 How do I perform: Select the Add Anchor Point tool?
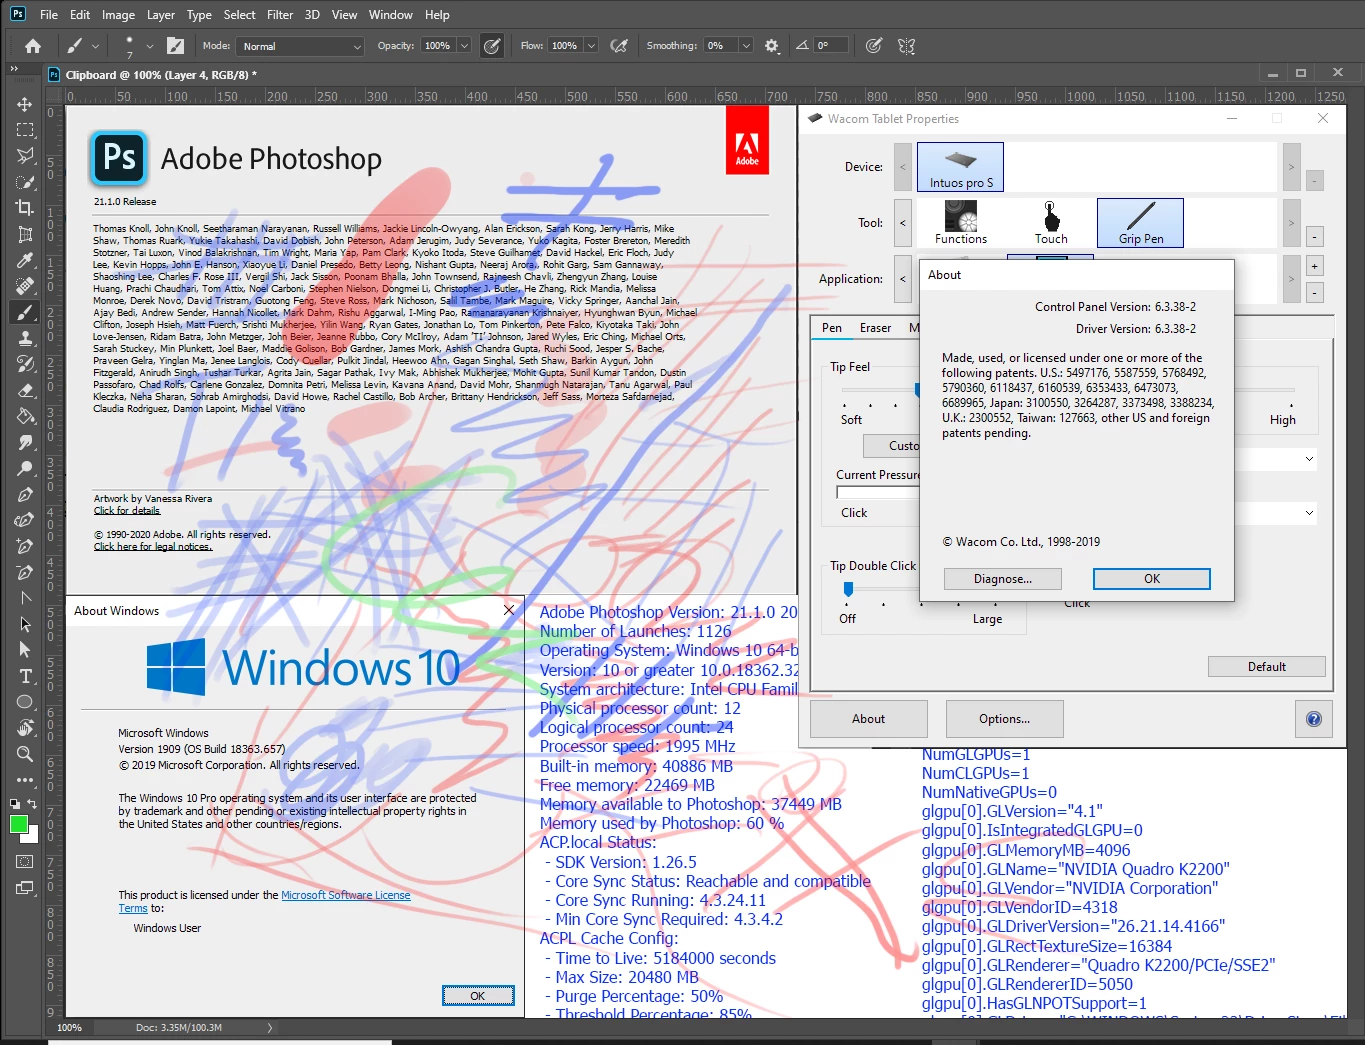pyautogui.click(x=25, y=546)
